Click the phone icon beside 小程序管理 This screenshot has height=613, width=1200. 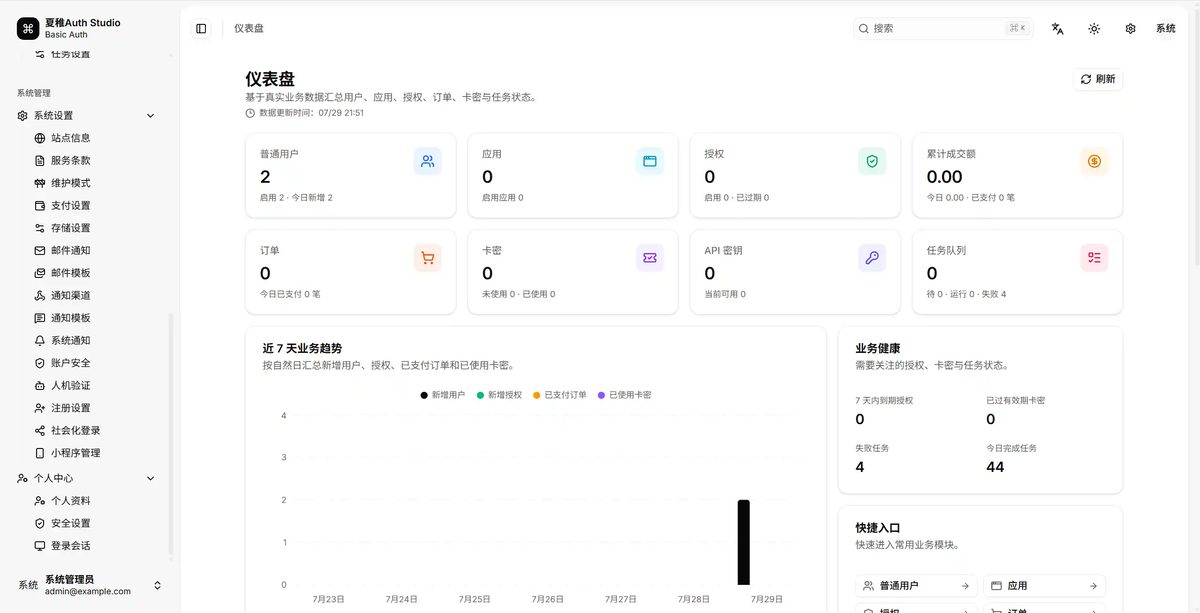point(40,453)
